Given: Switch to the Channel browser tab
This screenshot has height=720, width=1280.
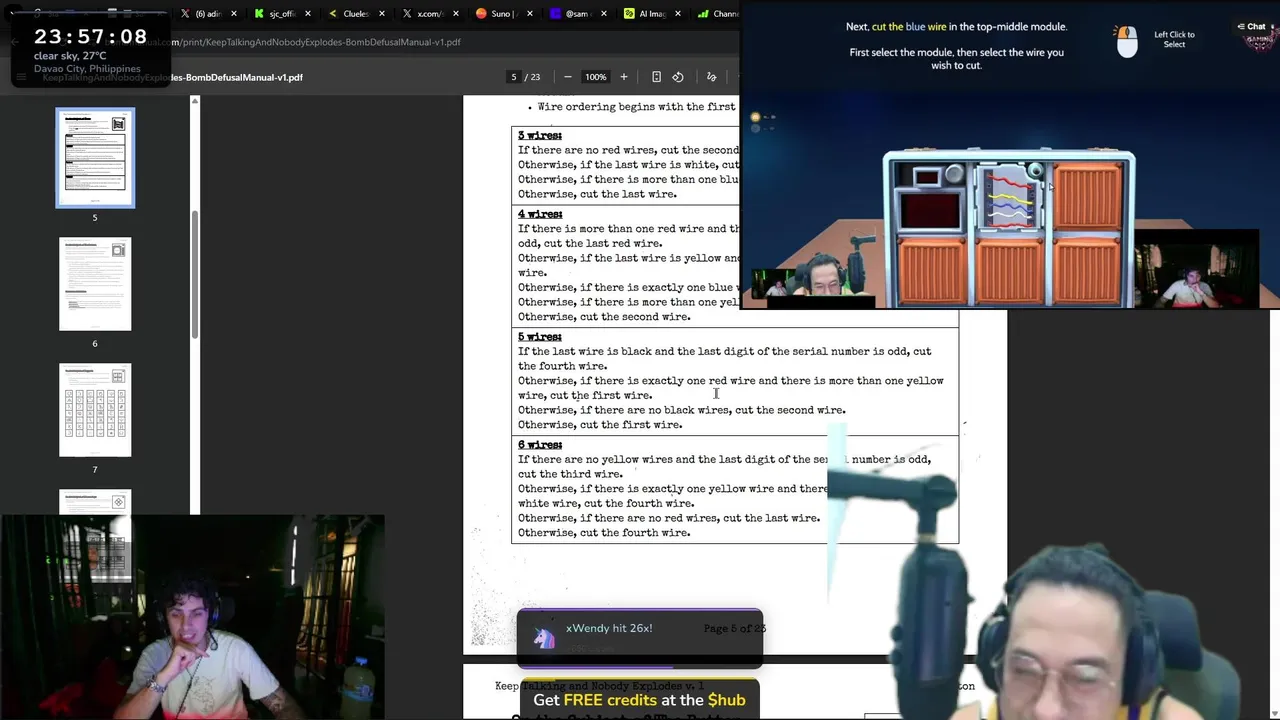Looking at the screenshot, I should tap(717, 14).
